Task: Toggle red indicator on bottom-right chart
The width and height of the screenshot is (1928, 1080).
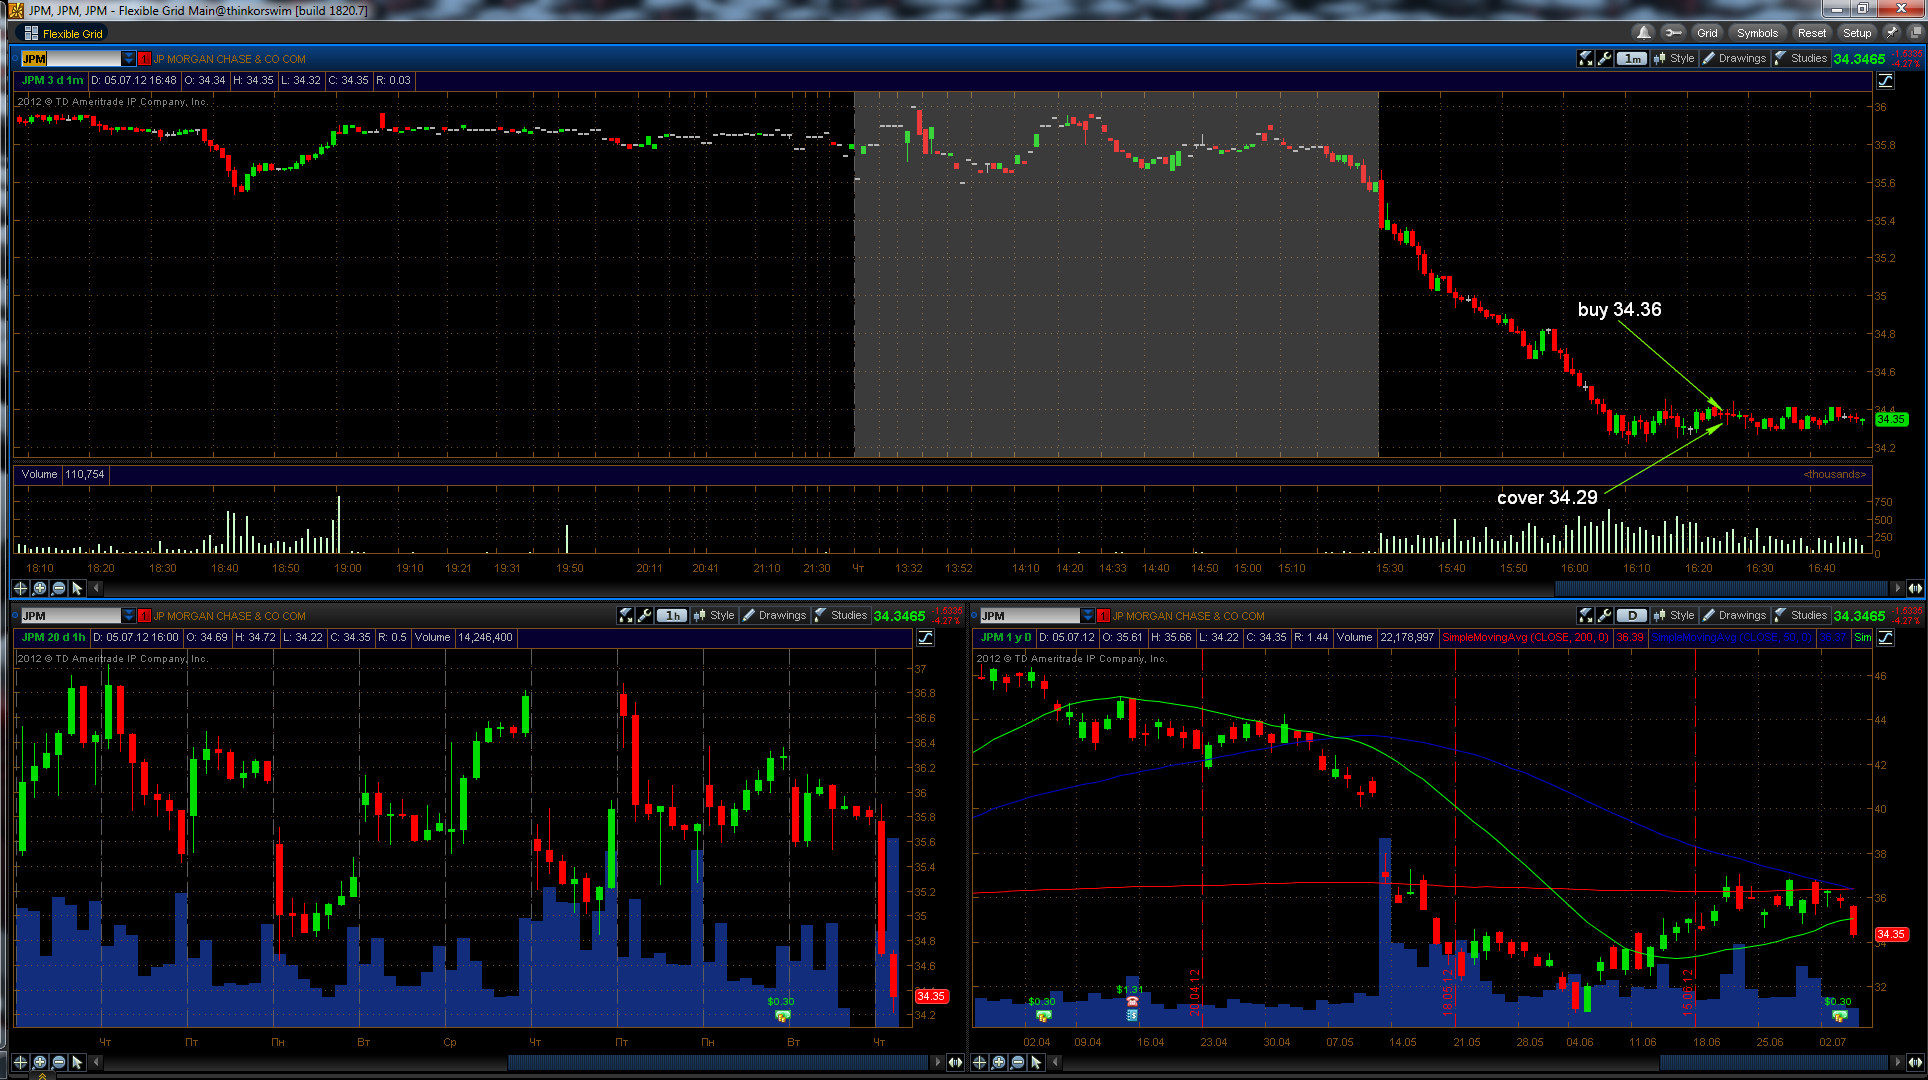Action: pyautogui.click(x=1104, y=616)
